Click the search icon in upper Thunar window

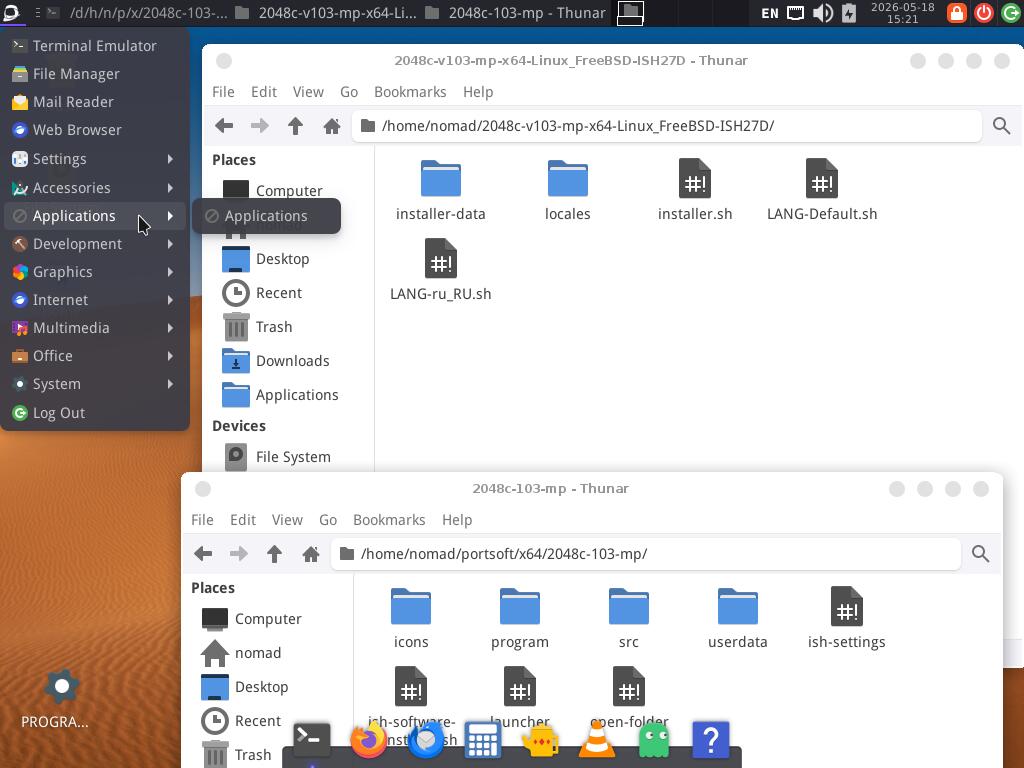(x=1001, y=126)
